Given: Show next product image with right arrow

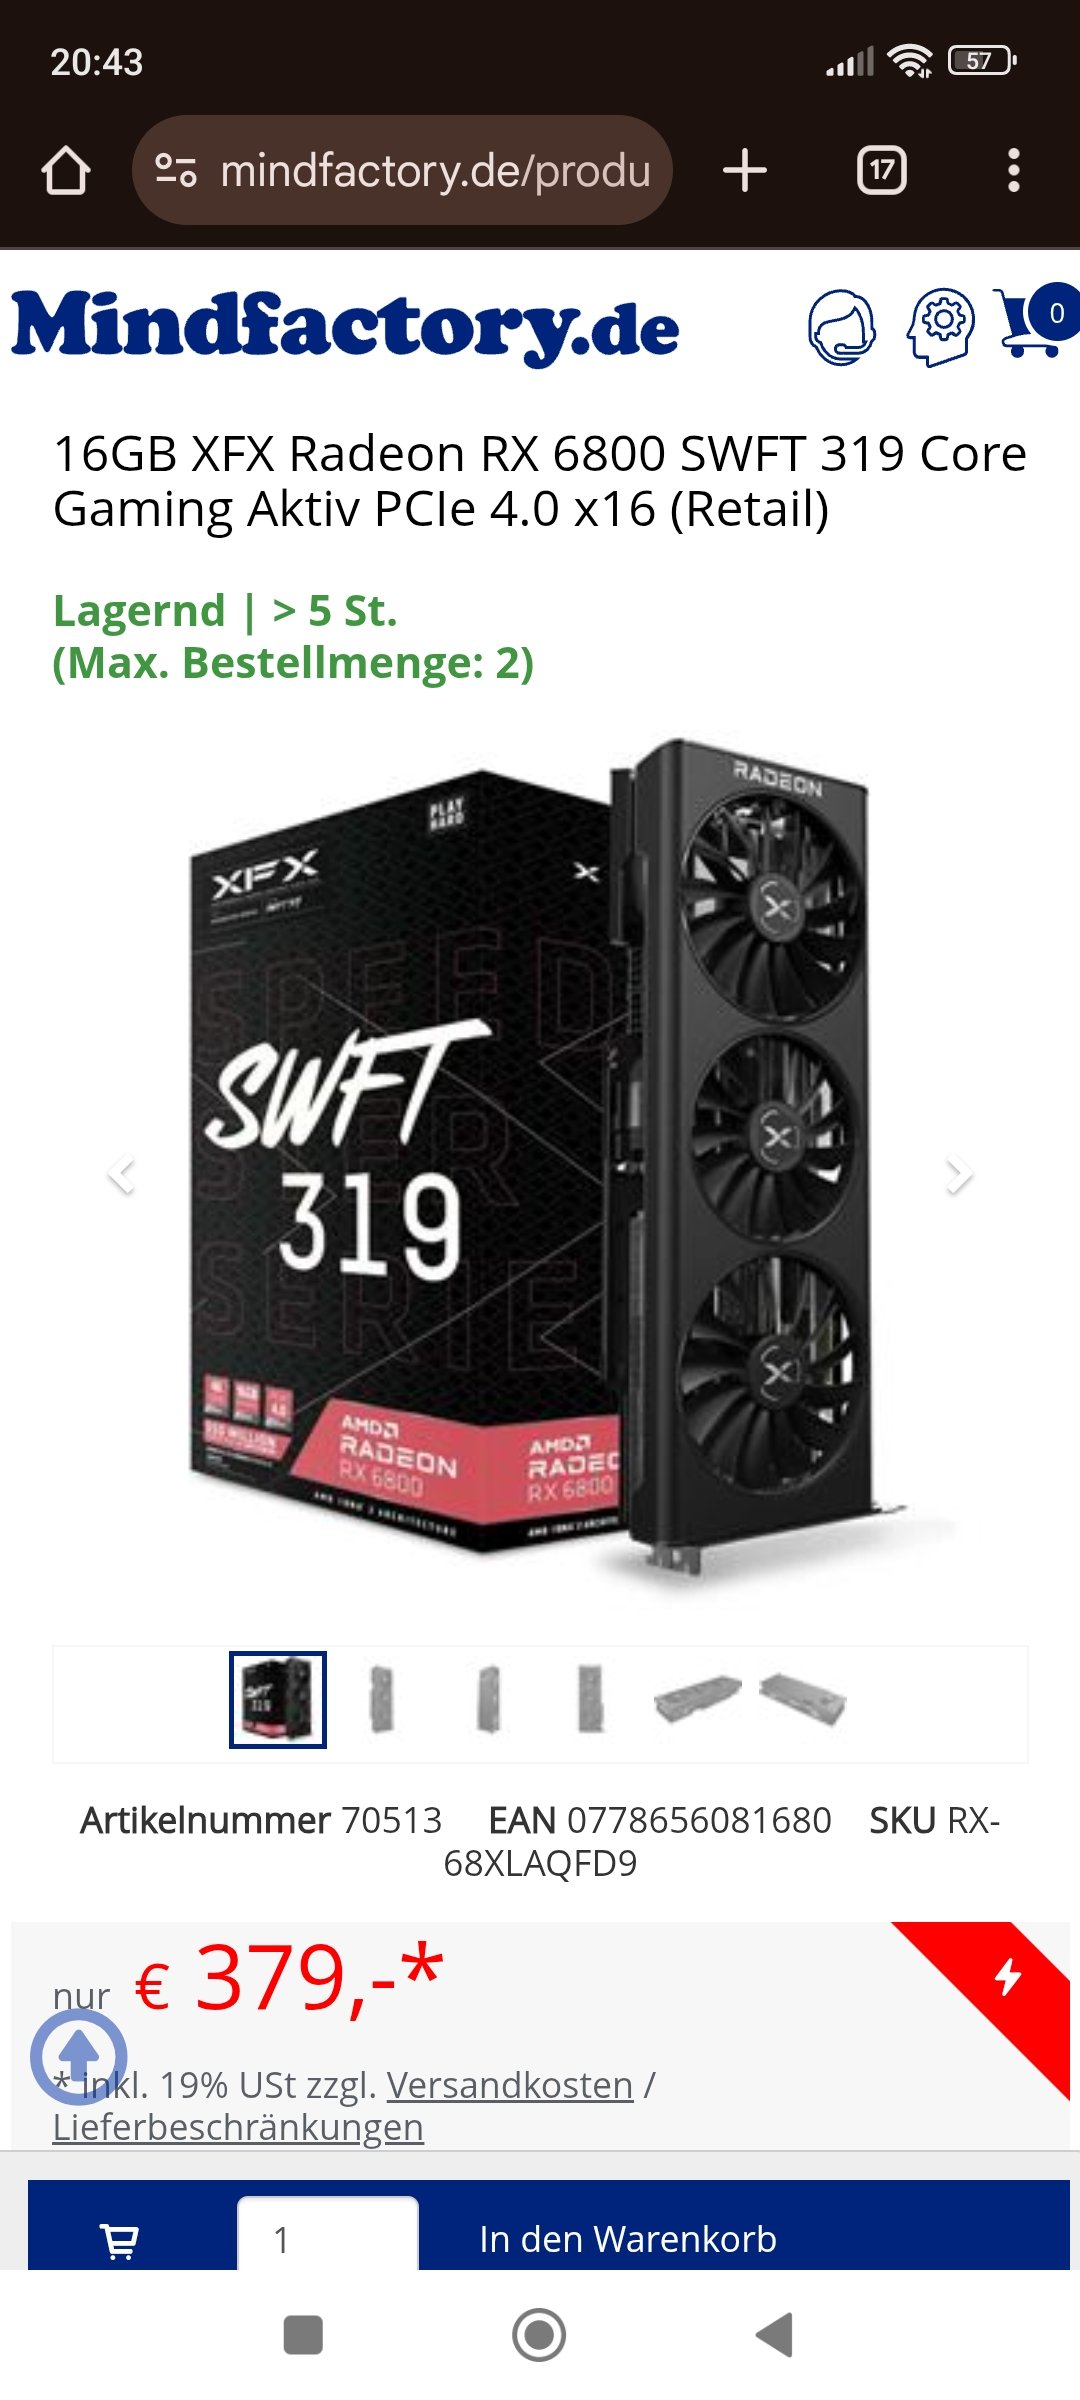Looking at the screenshot, I should [x=958, y=1173].
